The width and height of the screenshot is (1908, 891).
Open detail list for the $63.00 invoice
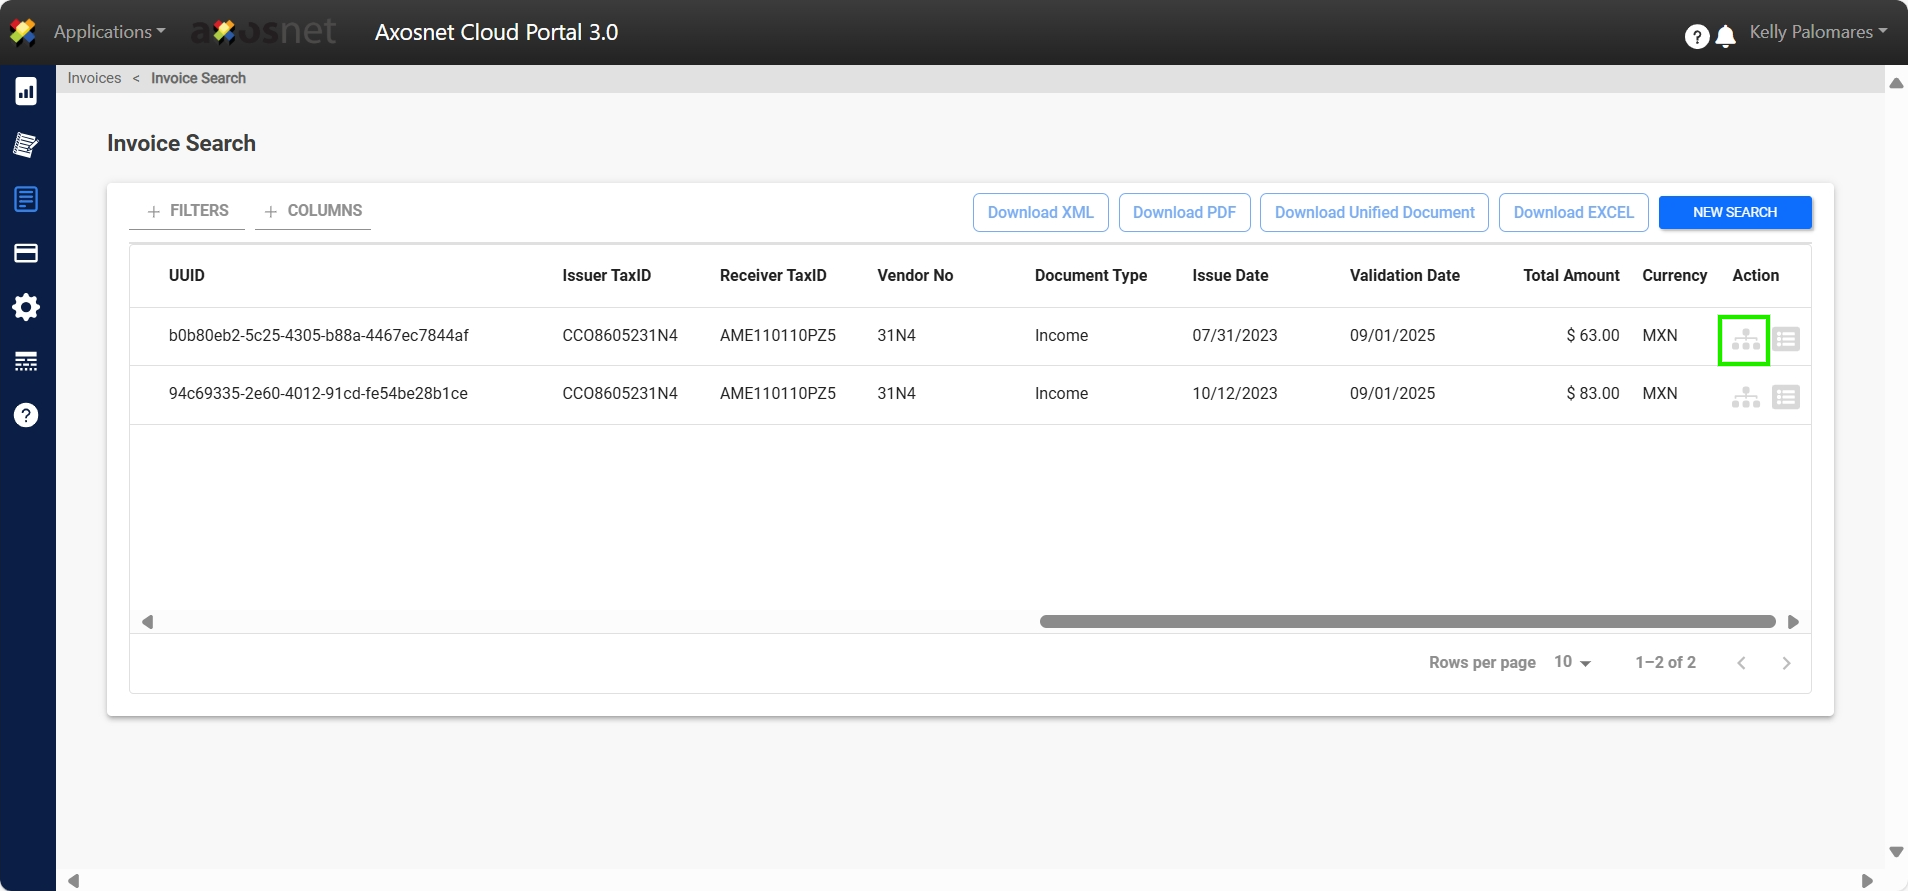1785,340
